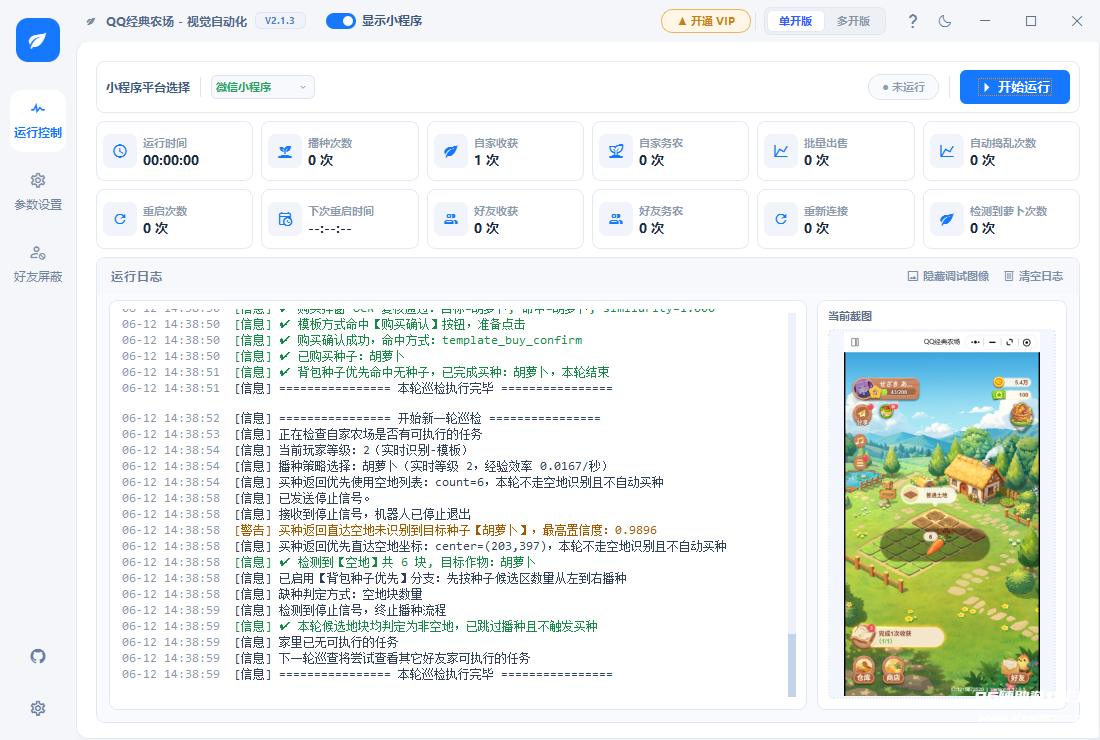Click the 批量出售 chart icon
This screenshot has width=1100, height=740.
781,151
